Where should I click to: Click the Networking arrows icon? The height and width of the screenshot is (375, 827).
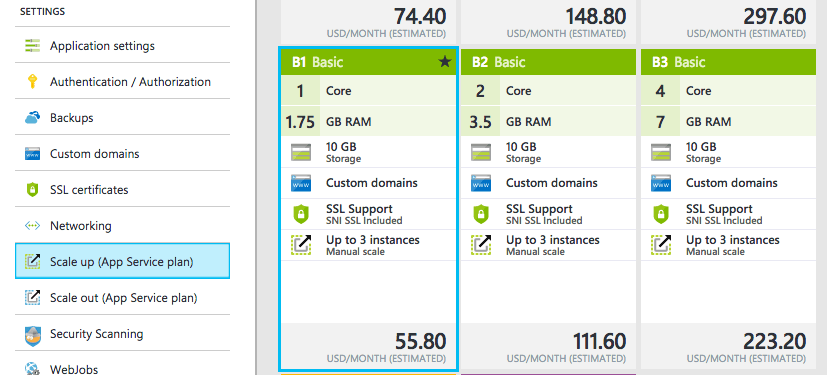click(33, 226)
